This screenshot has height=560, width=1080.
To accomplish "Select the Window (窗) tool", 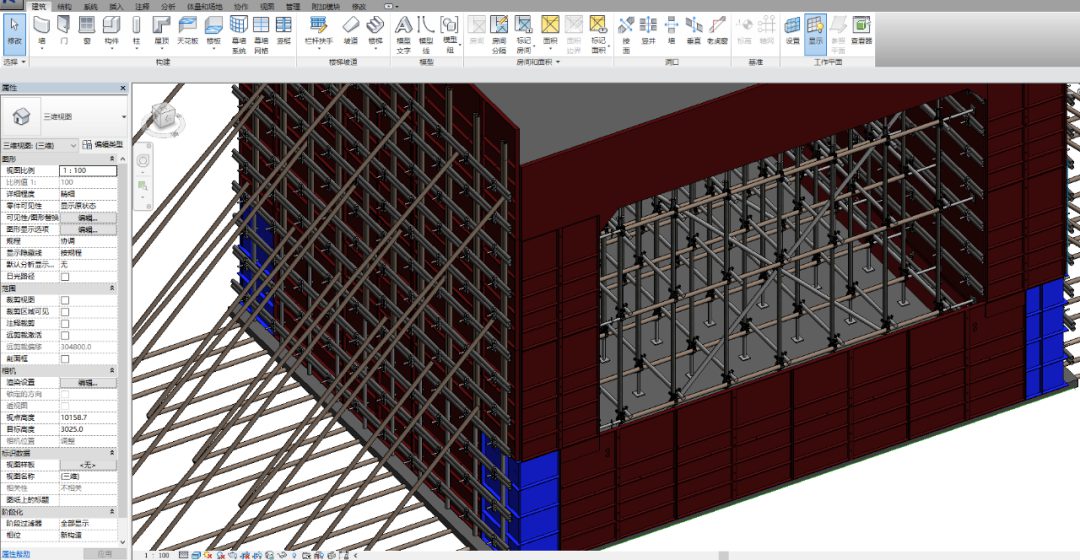I will click(87, 31).
